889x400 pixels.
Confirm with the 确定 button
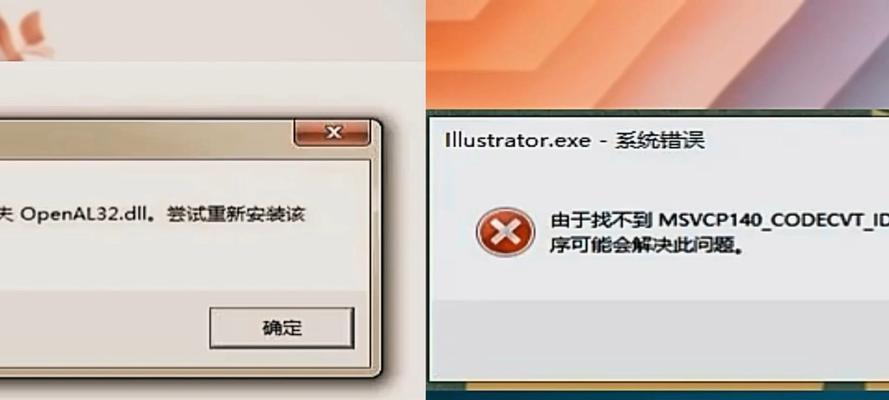tap(282, 327)
